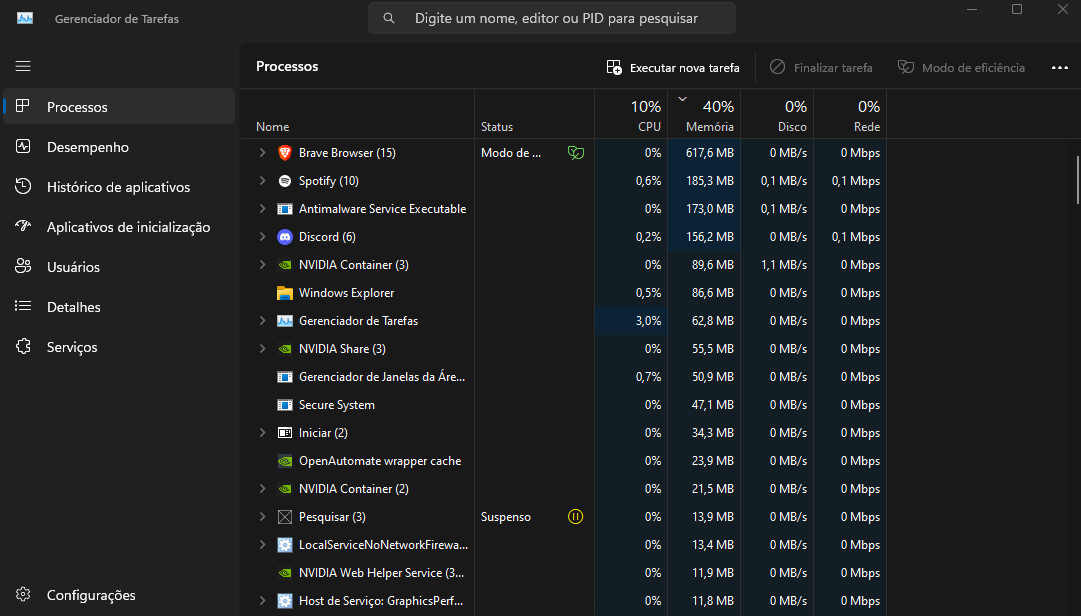Image resolution: width=1081 pixels, height=616 pixels.
Task: Click the hamburger navigation menu icon
Action: pos(23,66)
